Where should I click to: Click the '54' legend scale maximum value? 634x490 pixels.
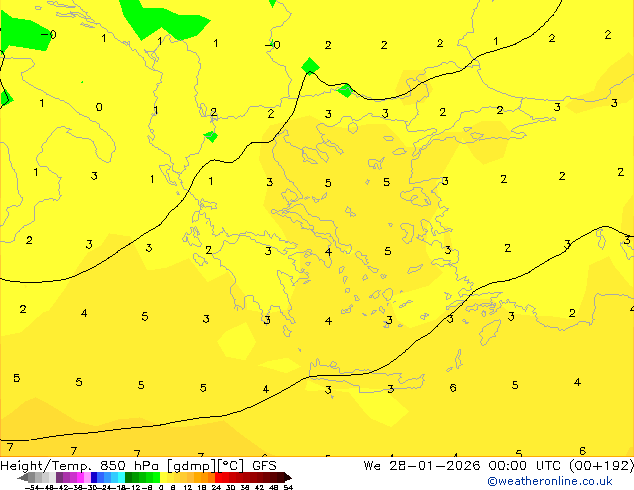click(288, 487)
